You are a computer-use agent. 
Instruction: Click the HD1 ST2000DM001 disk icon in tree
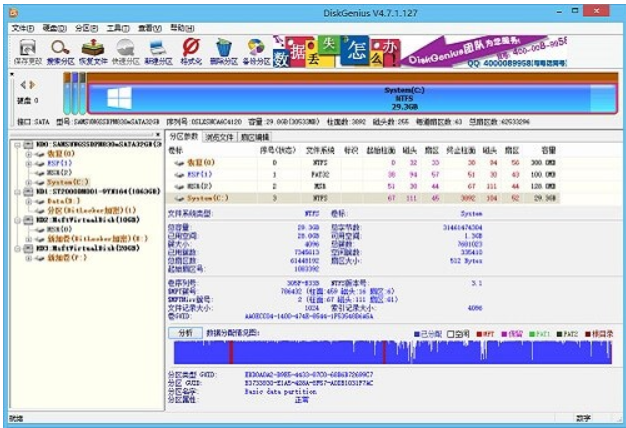[28, 192]
